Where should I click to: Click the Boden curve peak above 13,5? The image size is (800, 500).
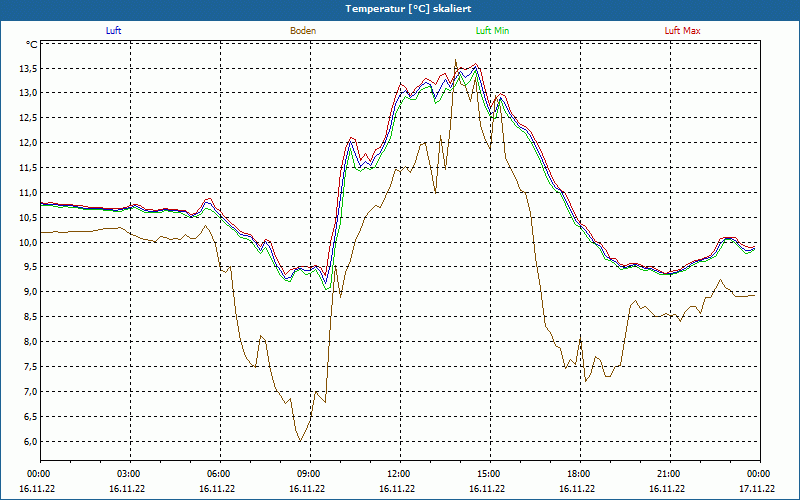coord(455,60)
